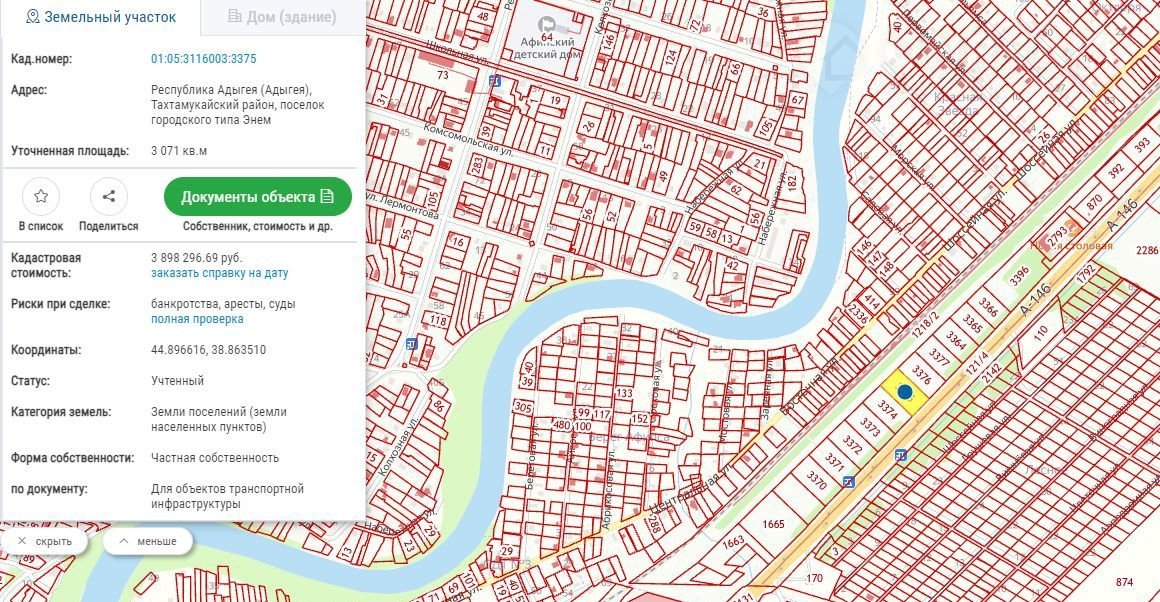Click the bus stop icon near parcel 3372
This screenshot has width=1160, height=602.
tap(901, 456)
